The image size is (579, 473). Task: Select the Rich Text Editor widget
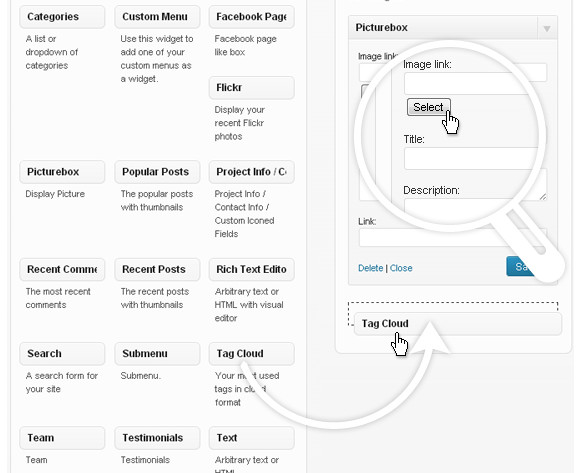[x=251, y=269]
